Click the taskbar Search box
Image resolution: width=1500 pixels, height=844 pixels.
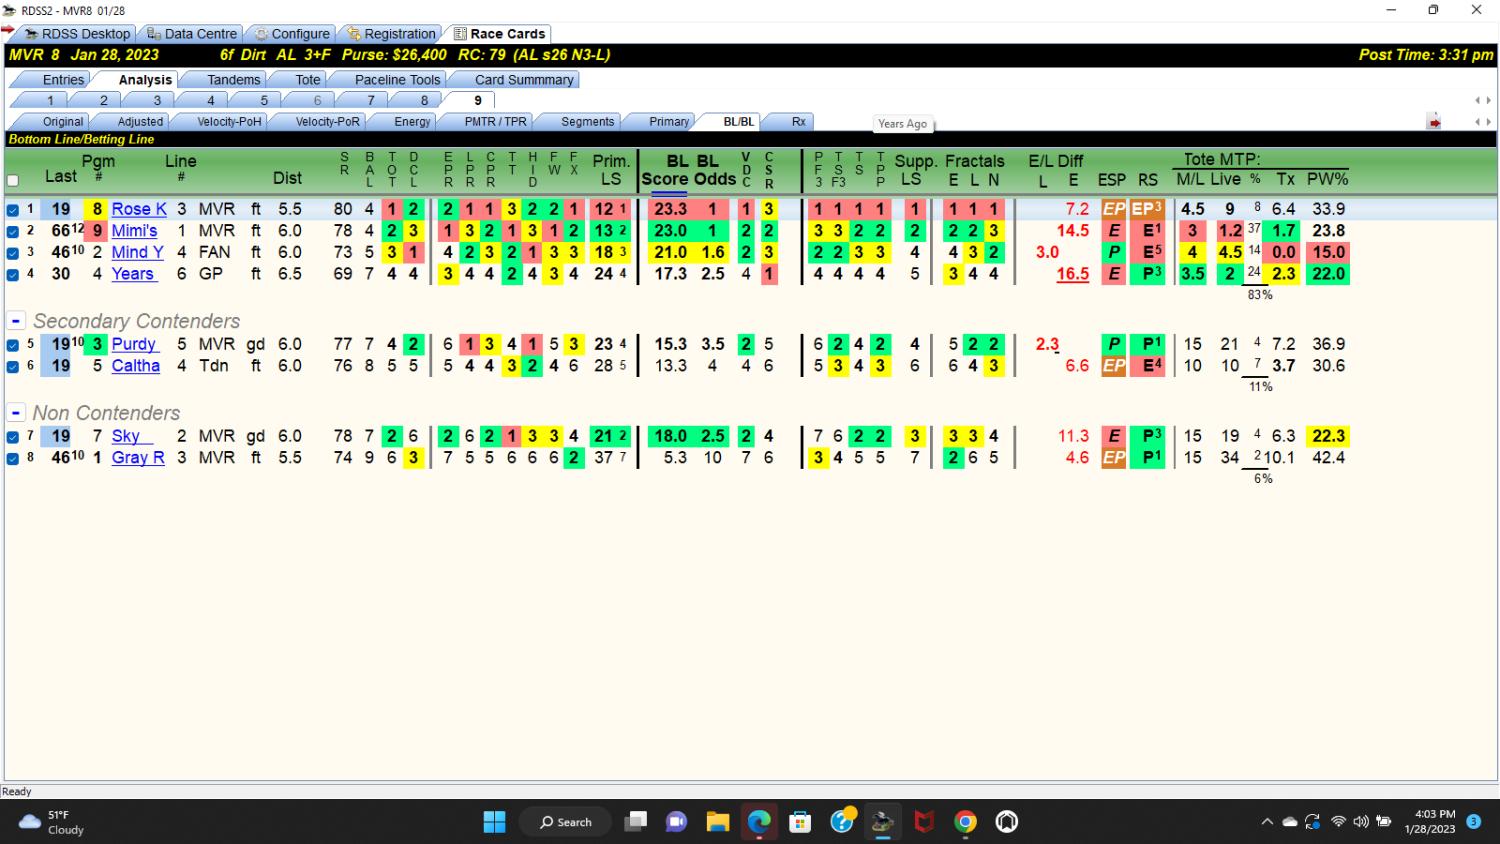point(565,822)
